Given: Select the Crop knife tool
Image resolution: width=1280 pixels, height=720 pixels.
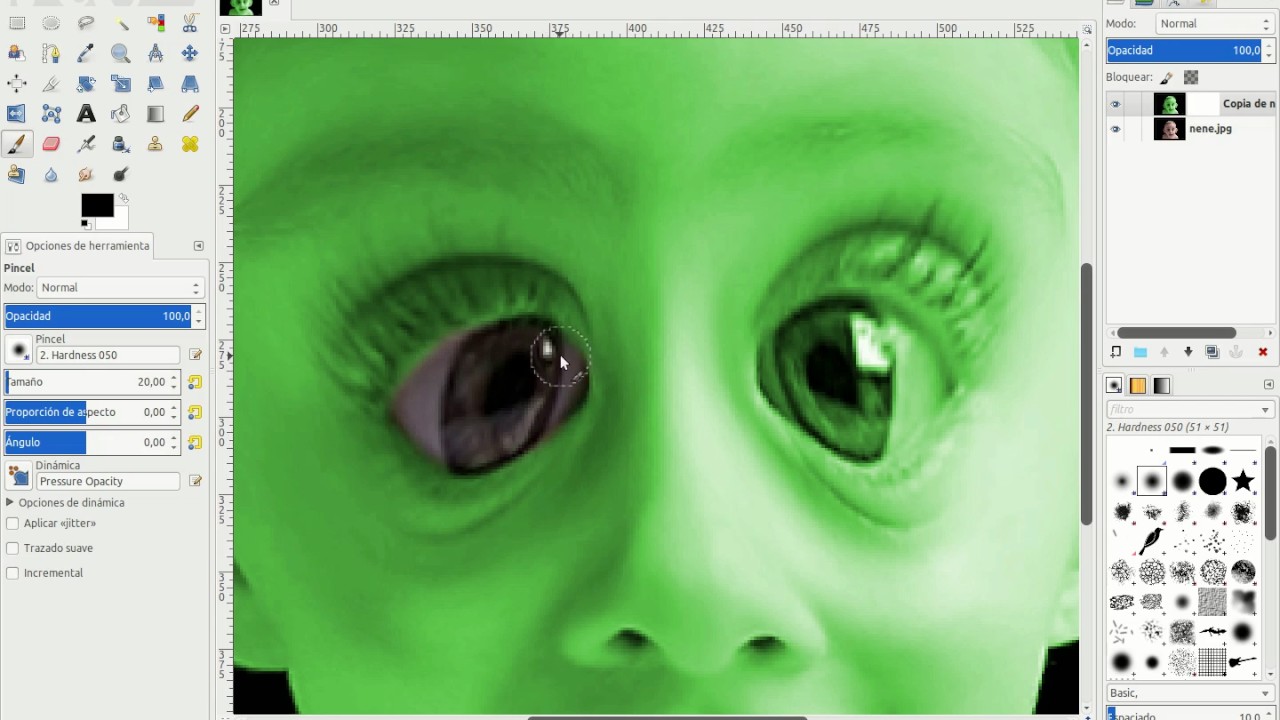Looking at the screenshot, I should [x=51, y=83].
